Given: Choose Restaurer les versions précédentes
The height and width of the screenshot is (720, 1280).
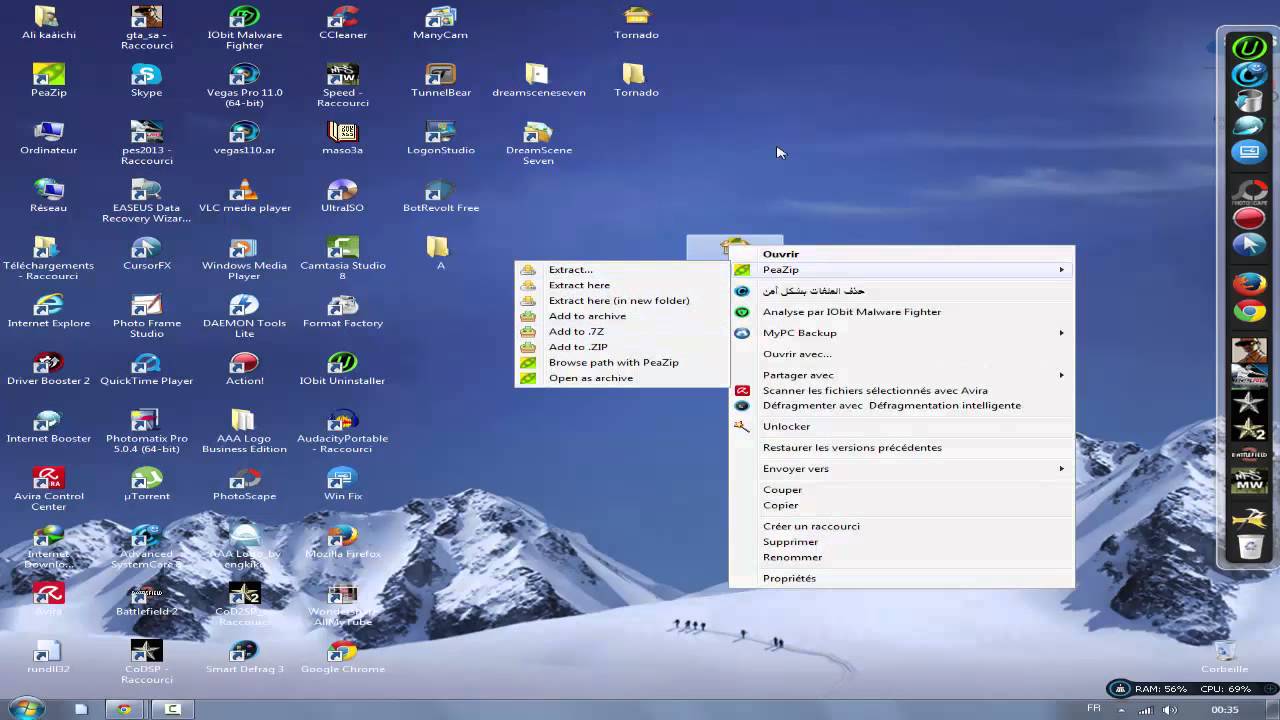Looking at the screenshot, I should click(902, 448).
